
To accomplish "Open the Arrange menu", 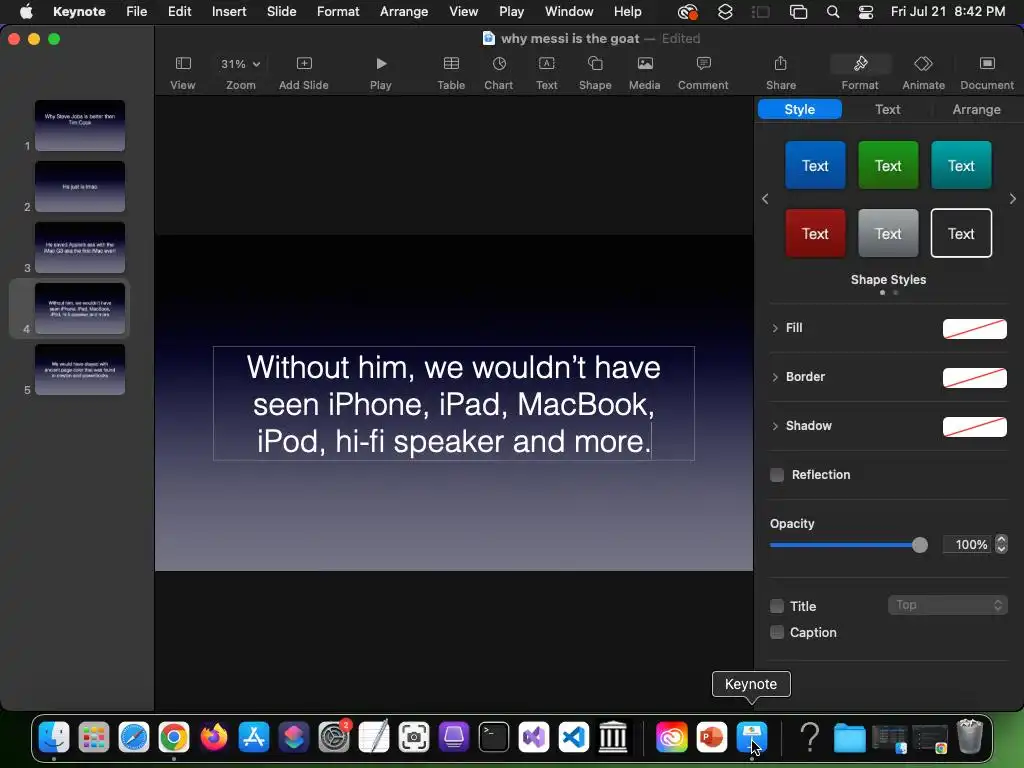I will pos(404,12).
